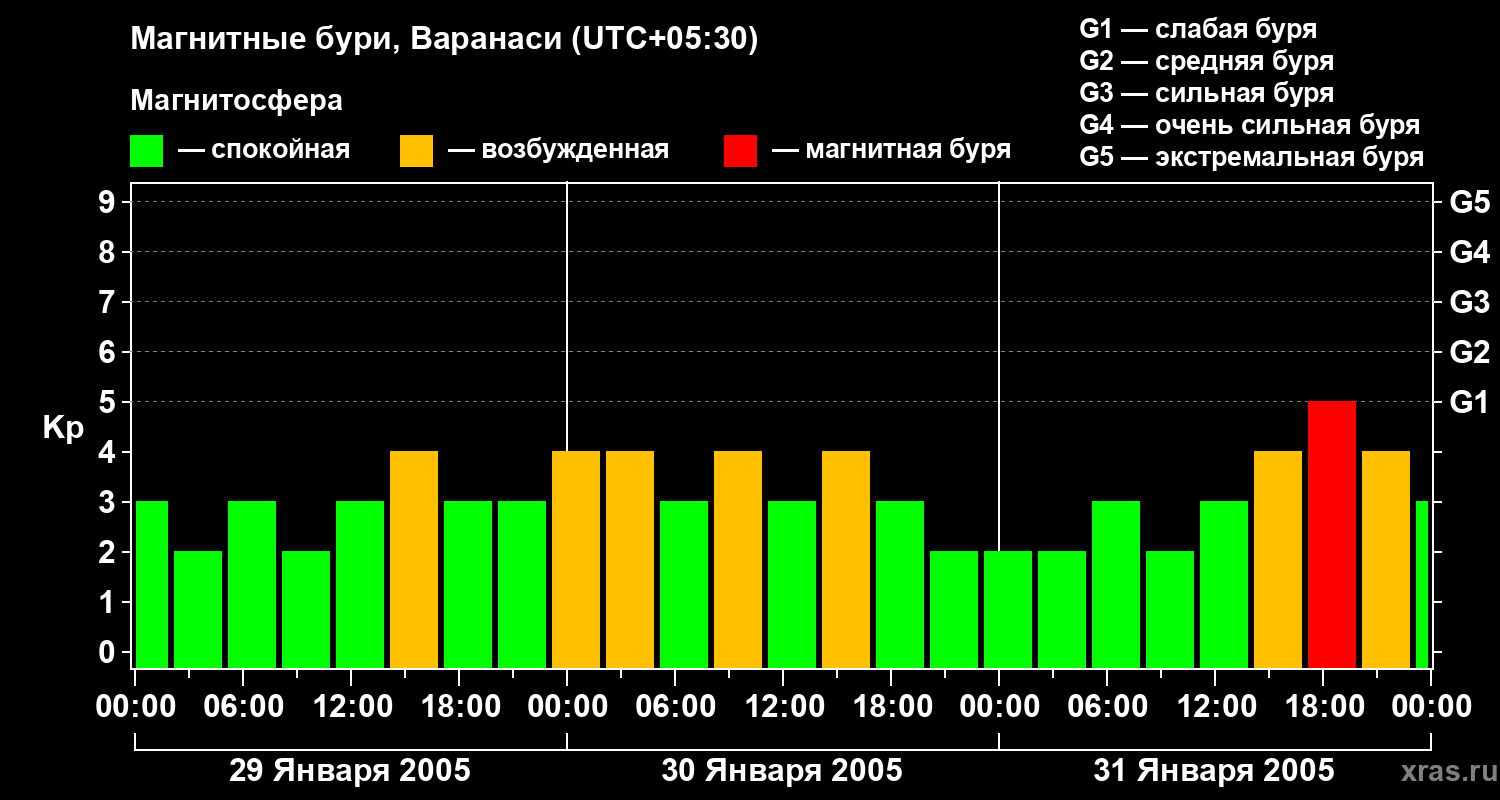Select the line "G4 — очень сильная буря"

click(1250, 125)
